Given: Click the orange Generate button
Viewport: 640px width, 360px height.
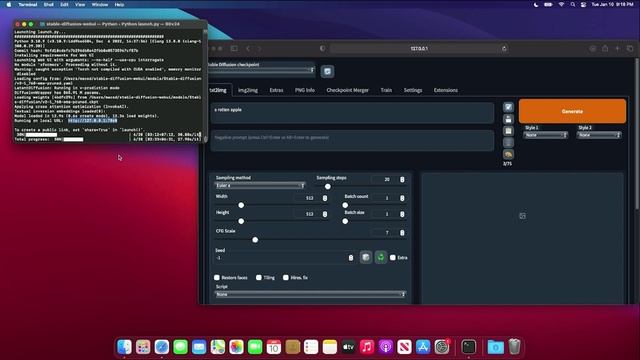Looking at the screenshot, I should pyautogui.click(x=572, y=111).
